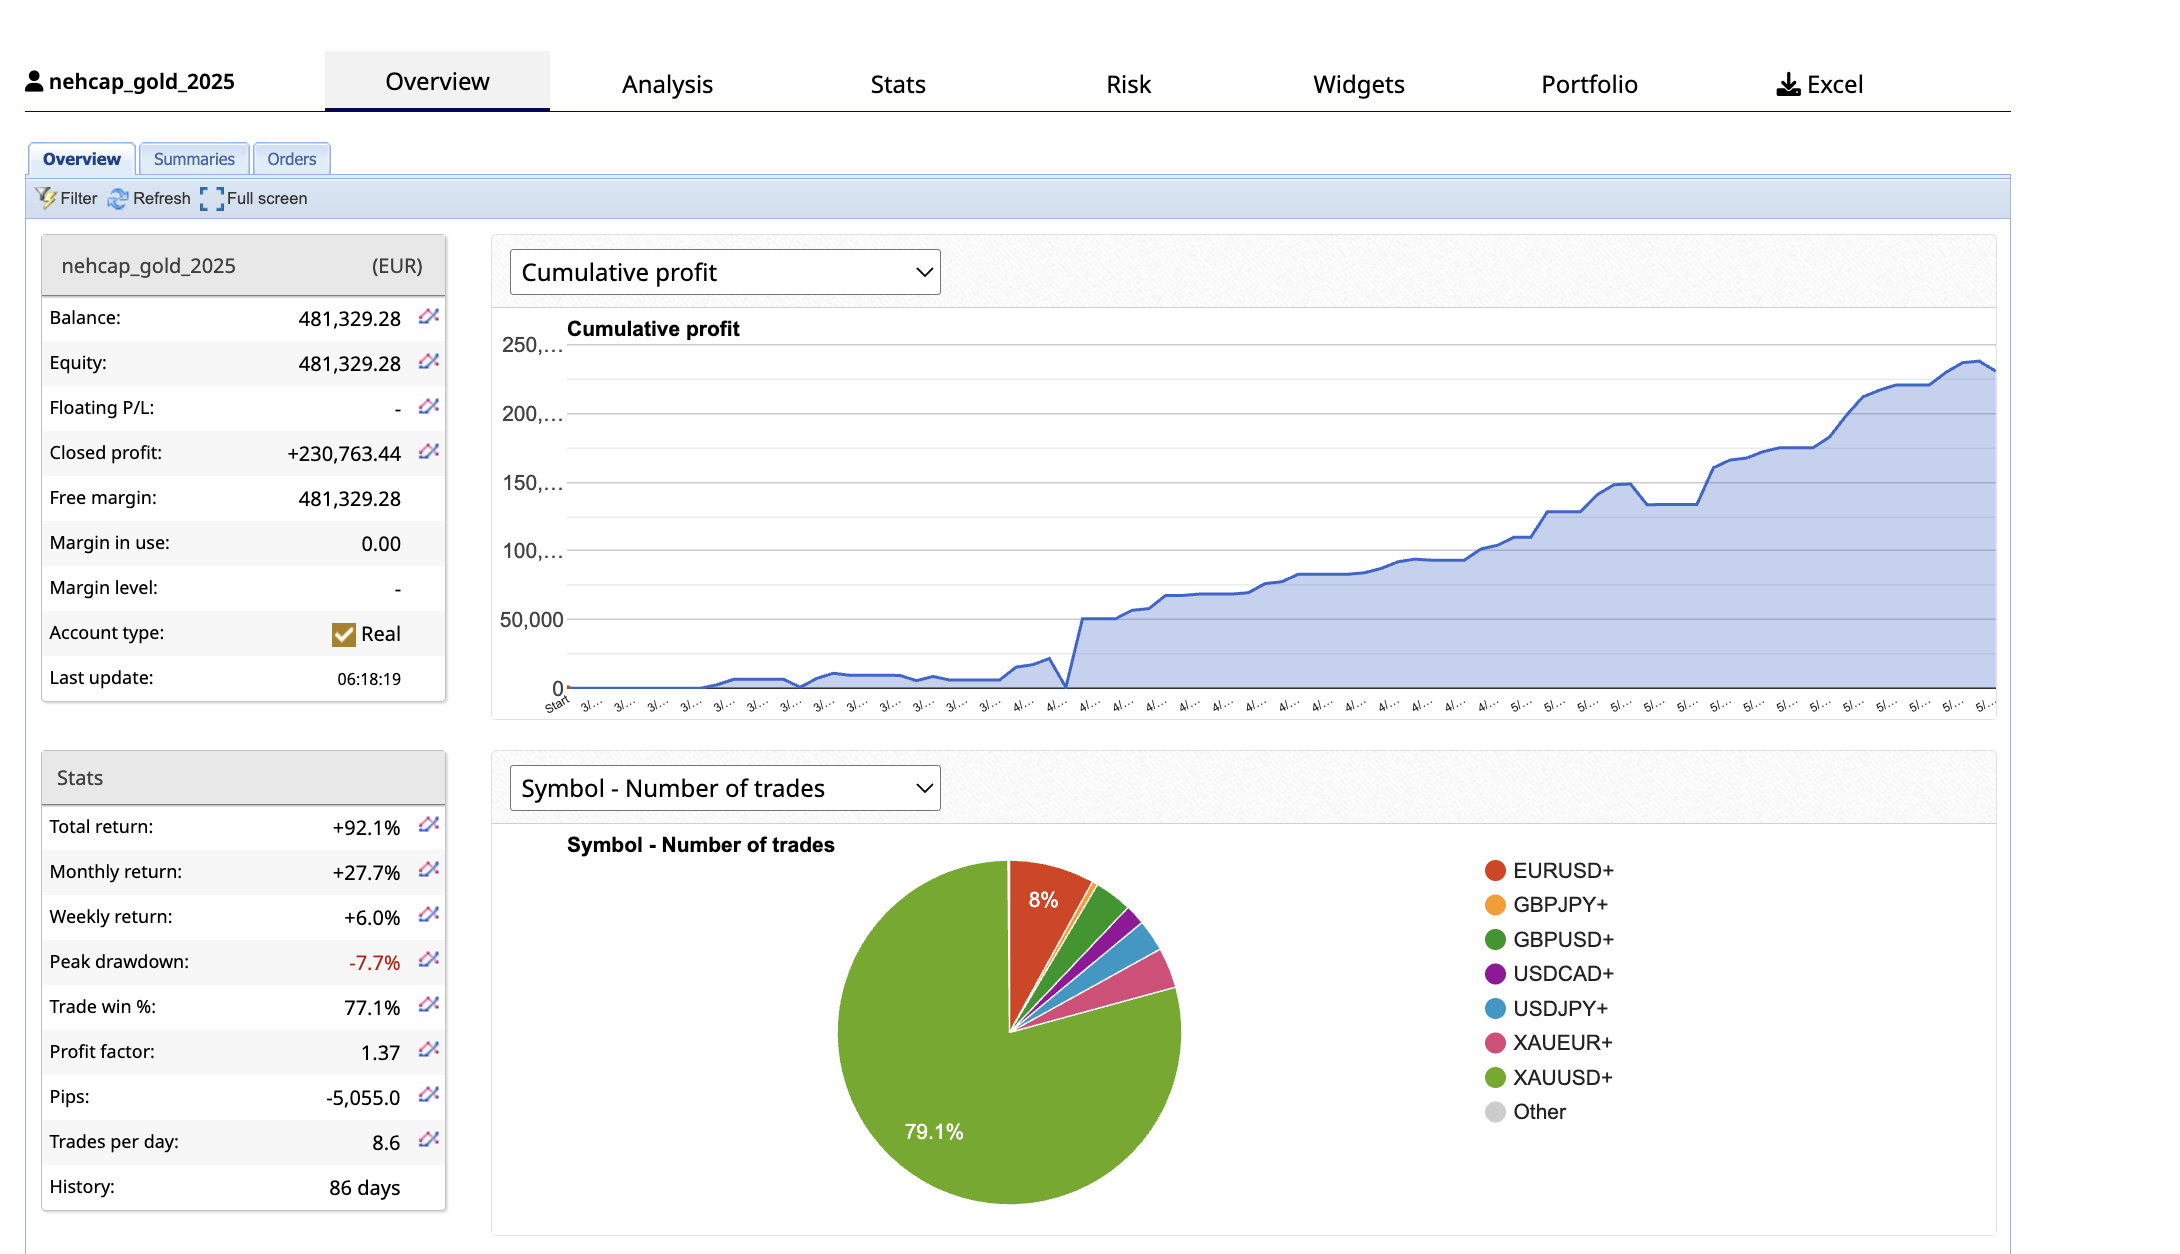Click chart icon beside Peak drawdown
The width and height of the screenshot is (2180, 1254).
[x=429, y=960]
